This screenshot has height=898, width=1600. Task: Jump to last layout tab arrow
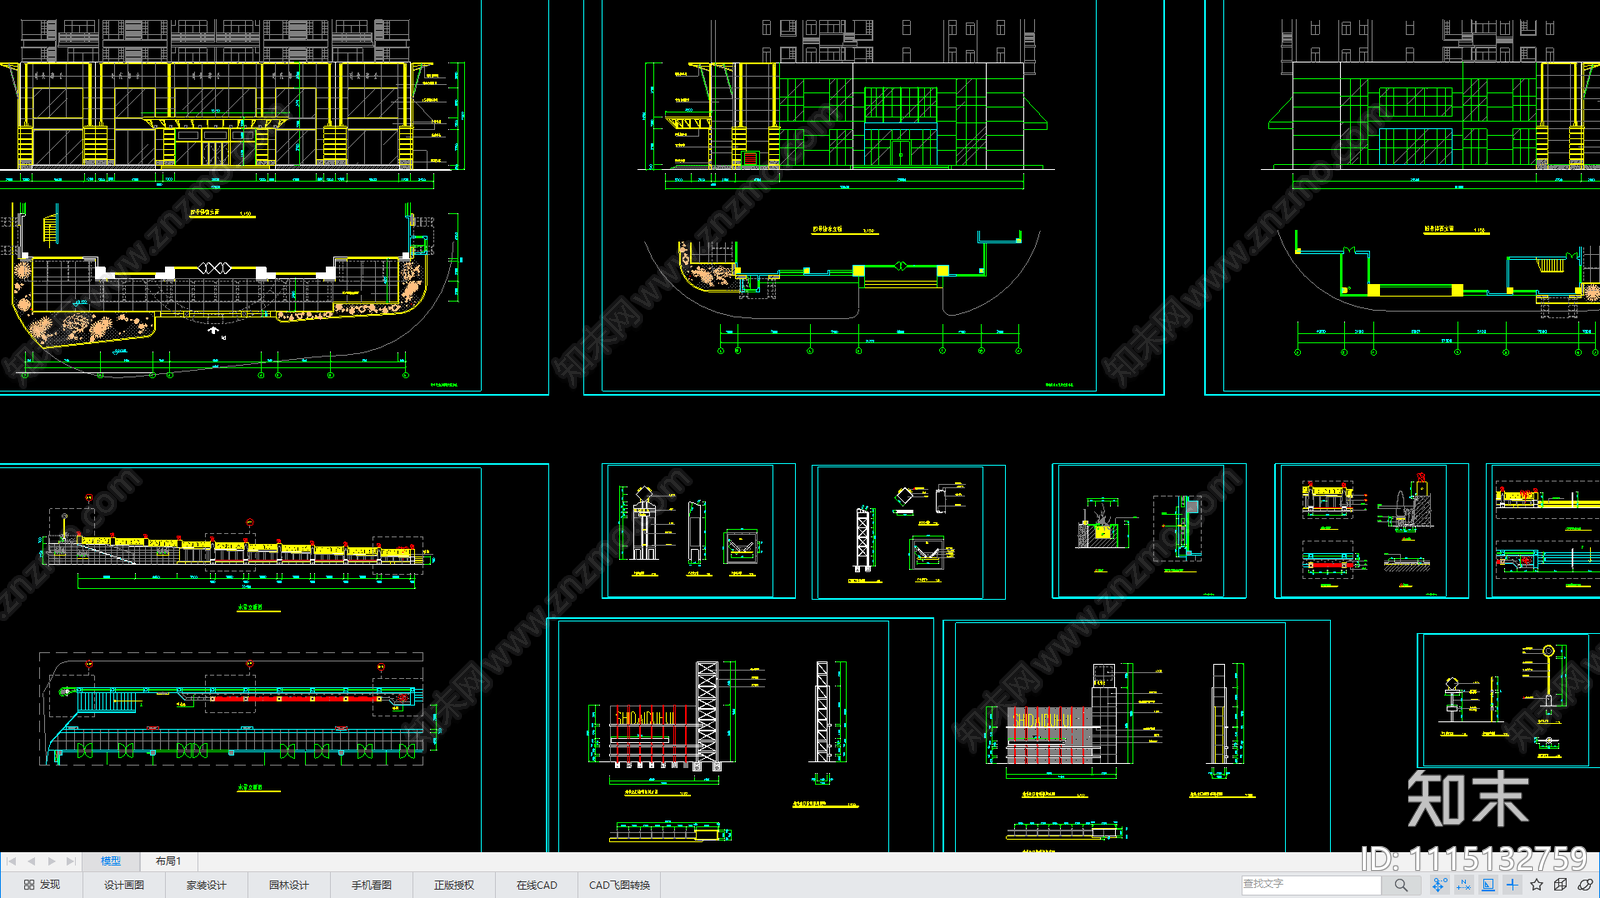pyautogui.click(x=70, y=861)
